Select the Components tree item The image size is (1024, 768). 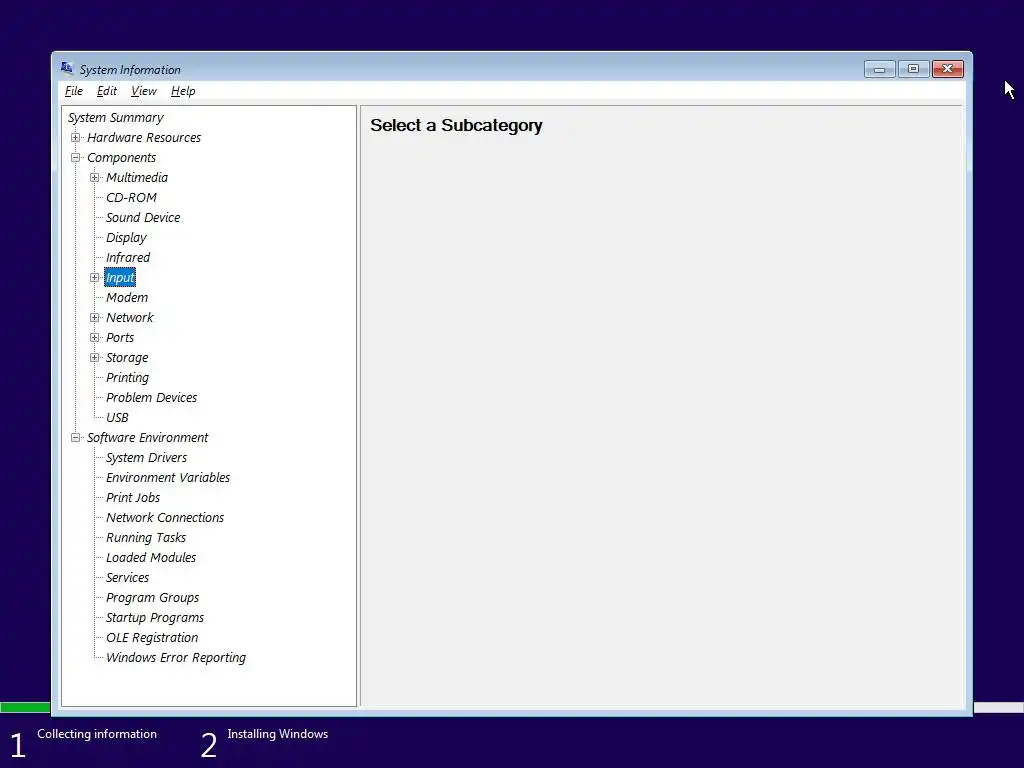coord(121,157)
